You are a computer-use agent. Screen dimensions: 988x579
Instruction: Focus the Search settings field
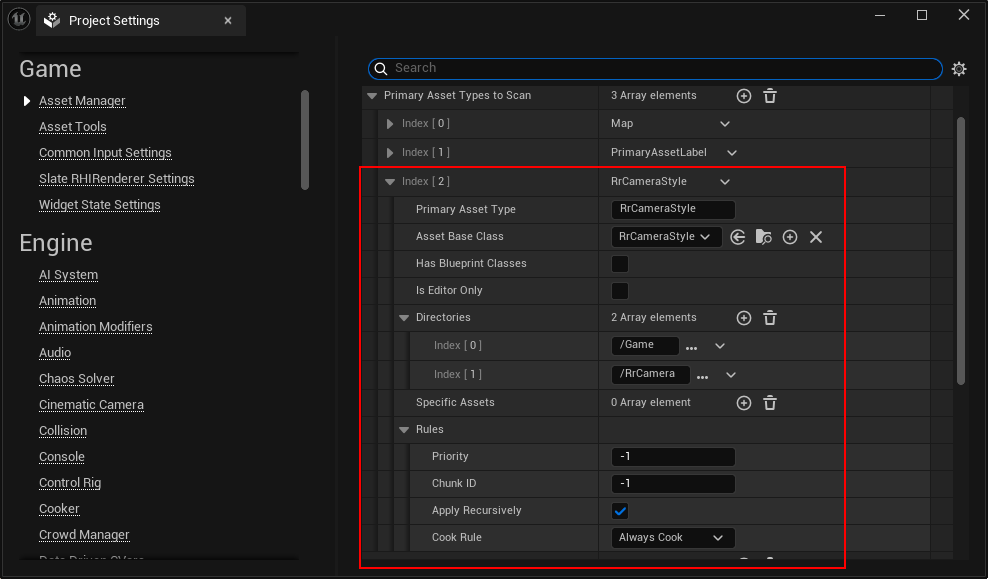pos(655,69)
